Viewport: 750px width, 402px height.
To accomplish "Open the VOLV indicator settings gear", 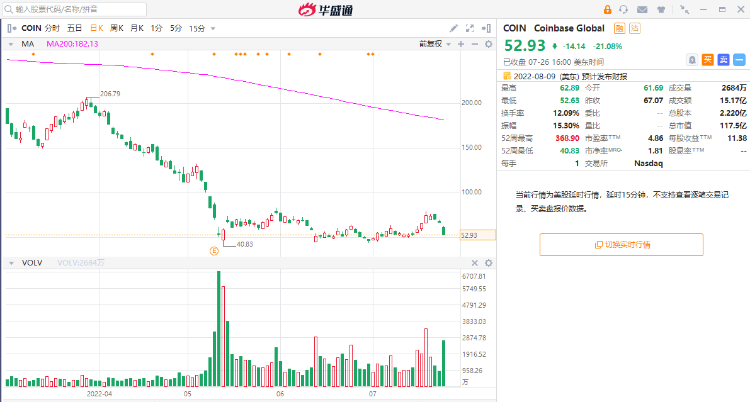I will 487,263.
